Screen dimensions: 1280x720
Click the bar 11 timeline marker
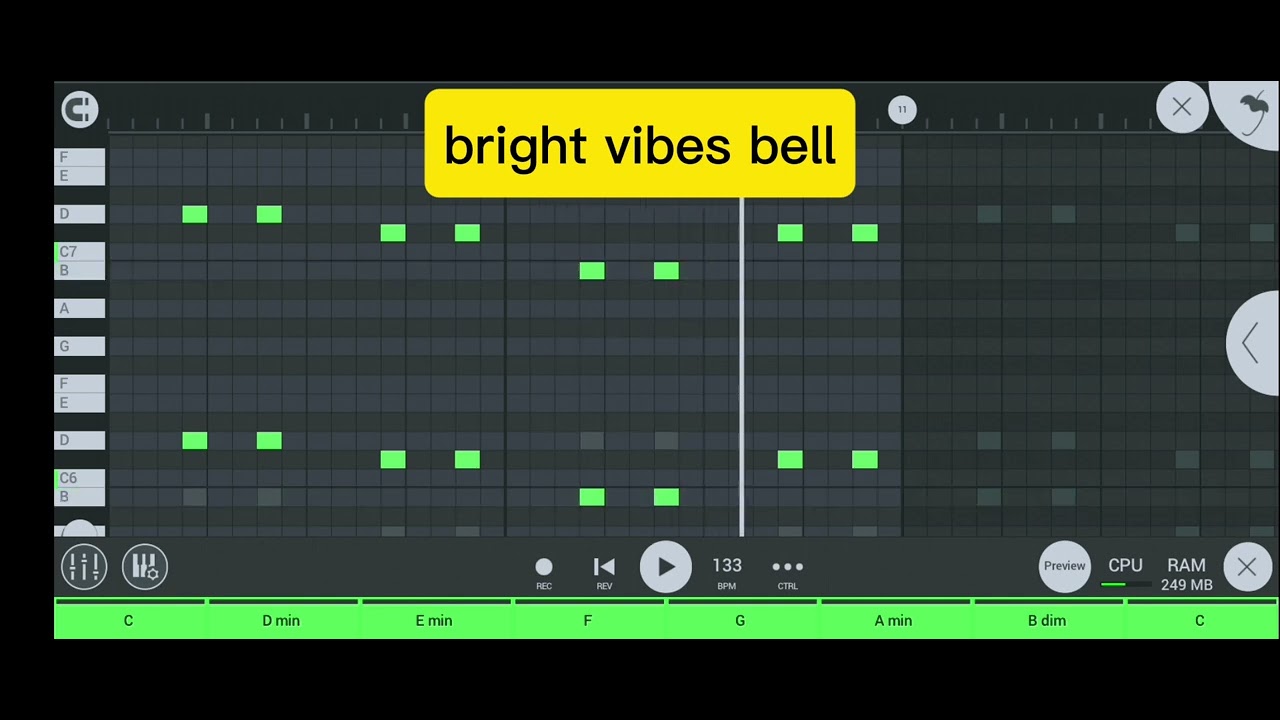click(x=902, y=109)
